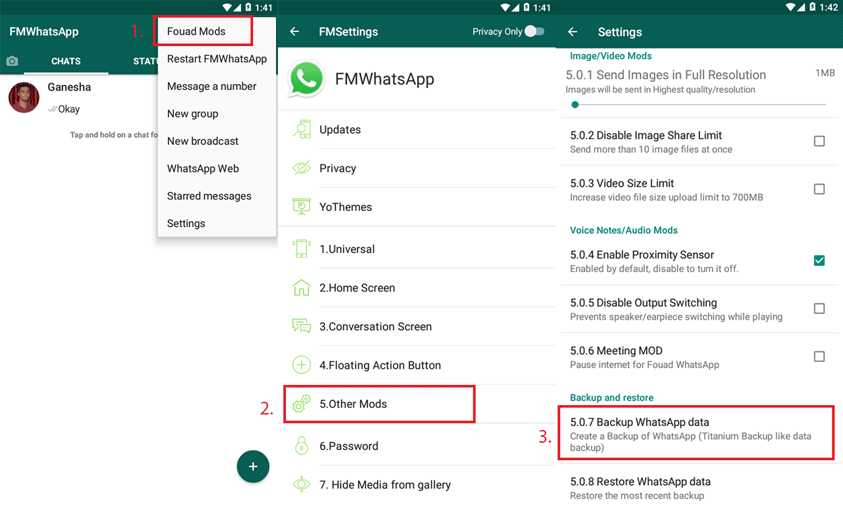Tap the FMWhatsApp logo icon
The image size is (843, 511).
pos(306,79)
